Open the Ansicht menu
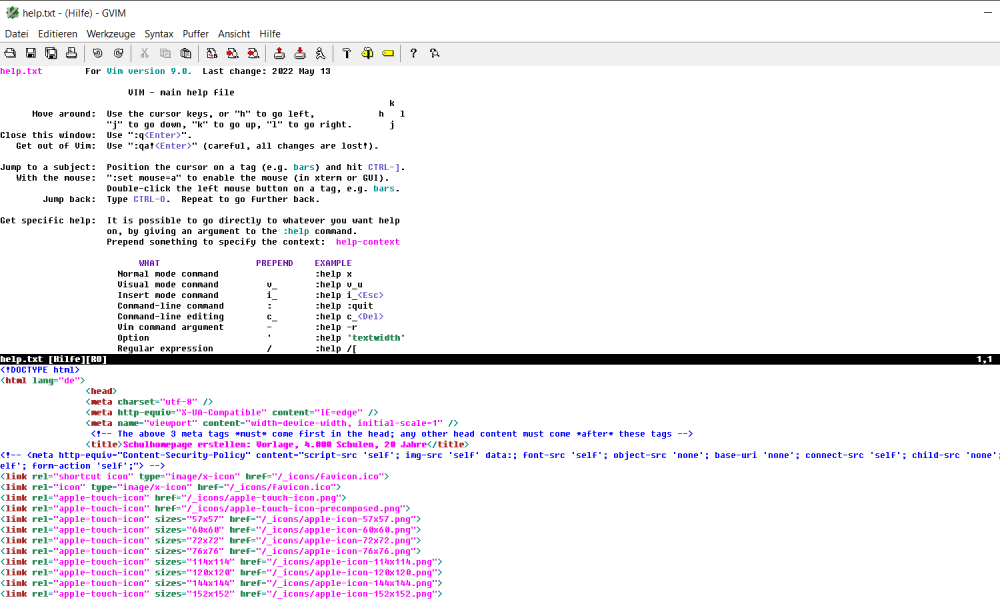This screenshot has height=600, width=1000. 234,34
